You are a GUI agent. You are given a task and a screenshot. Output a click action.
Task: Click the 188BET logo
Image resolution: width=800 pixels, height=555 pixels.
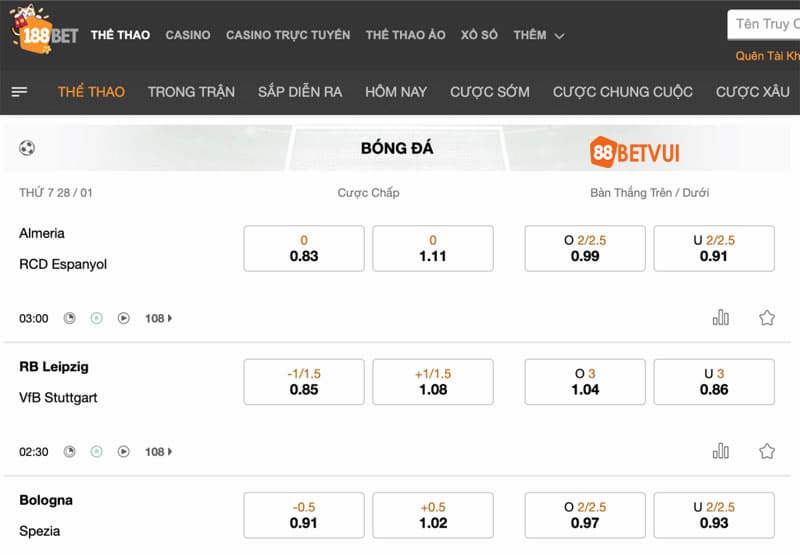[x=44, y=30]
